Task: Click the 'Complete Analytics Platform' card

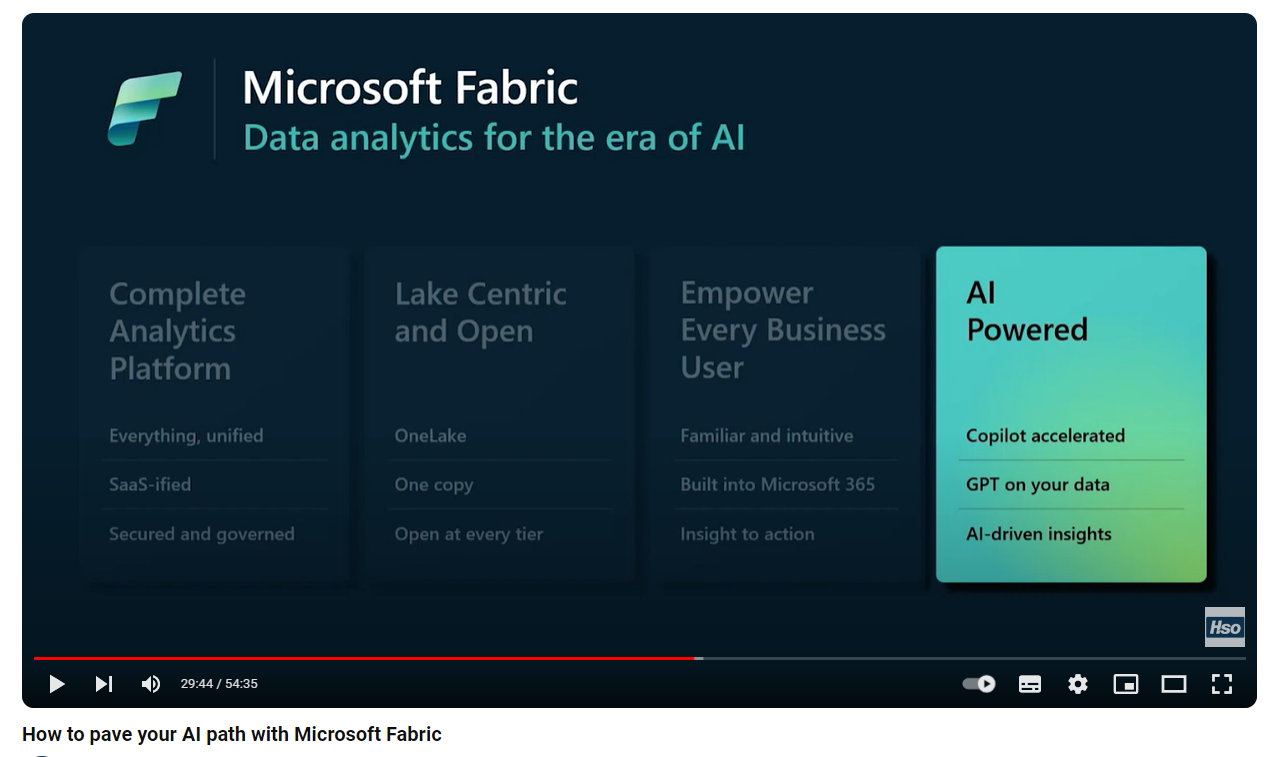Action: tap(214, 413)
